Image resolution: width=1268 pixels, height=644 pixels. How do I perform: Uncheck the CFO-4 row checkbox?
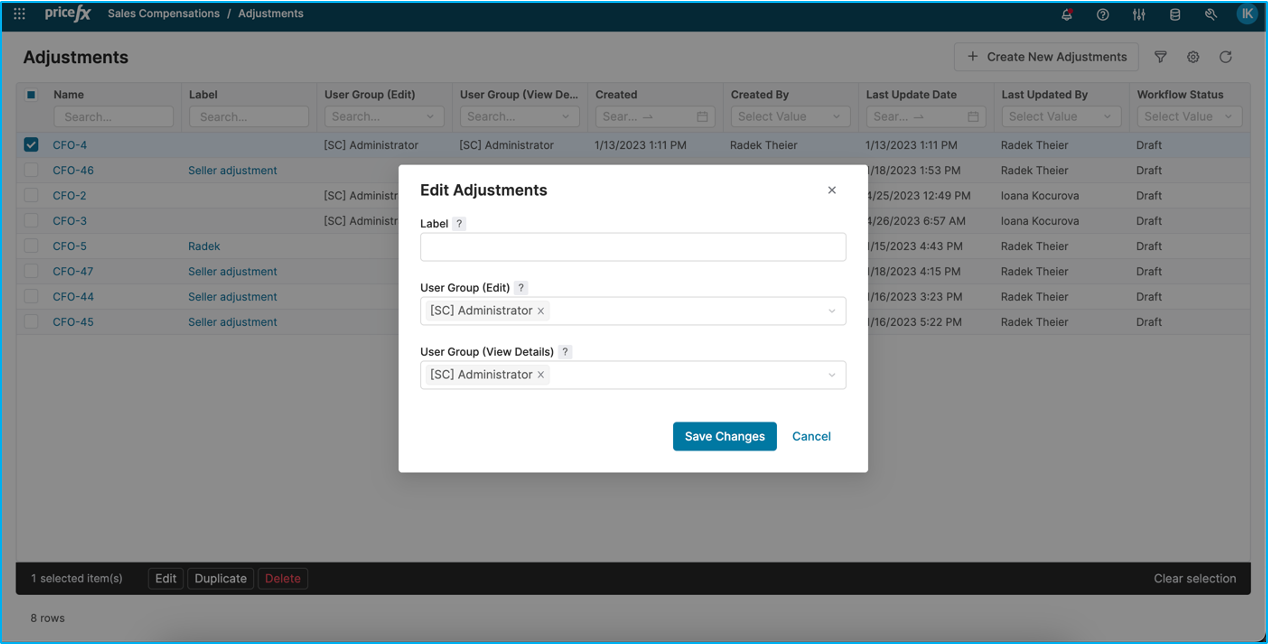[31, 145]
